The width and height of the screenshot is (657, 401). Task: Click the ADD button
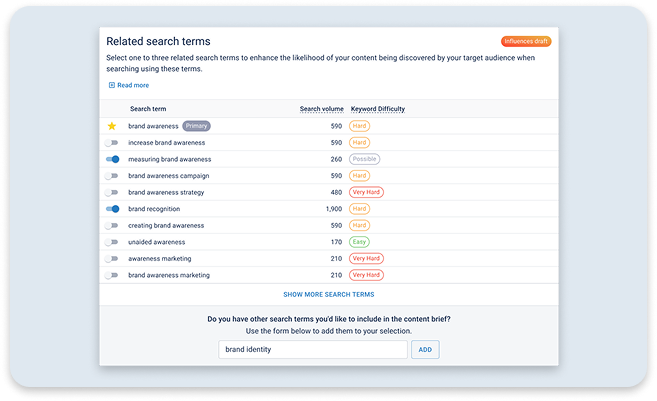click(425, 349)
